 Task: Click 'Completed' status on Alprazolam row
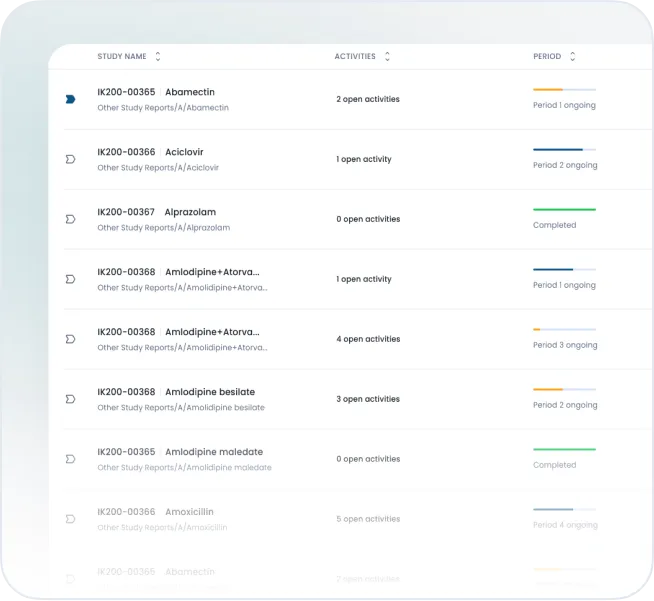click(554, 225)
